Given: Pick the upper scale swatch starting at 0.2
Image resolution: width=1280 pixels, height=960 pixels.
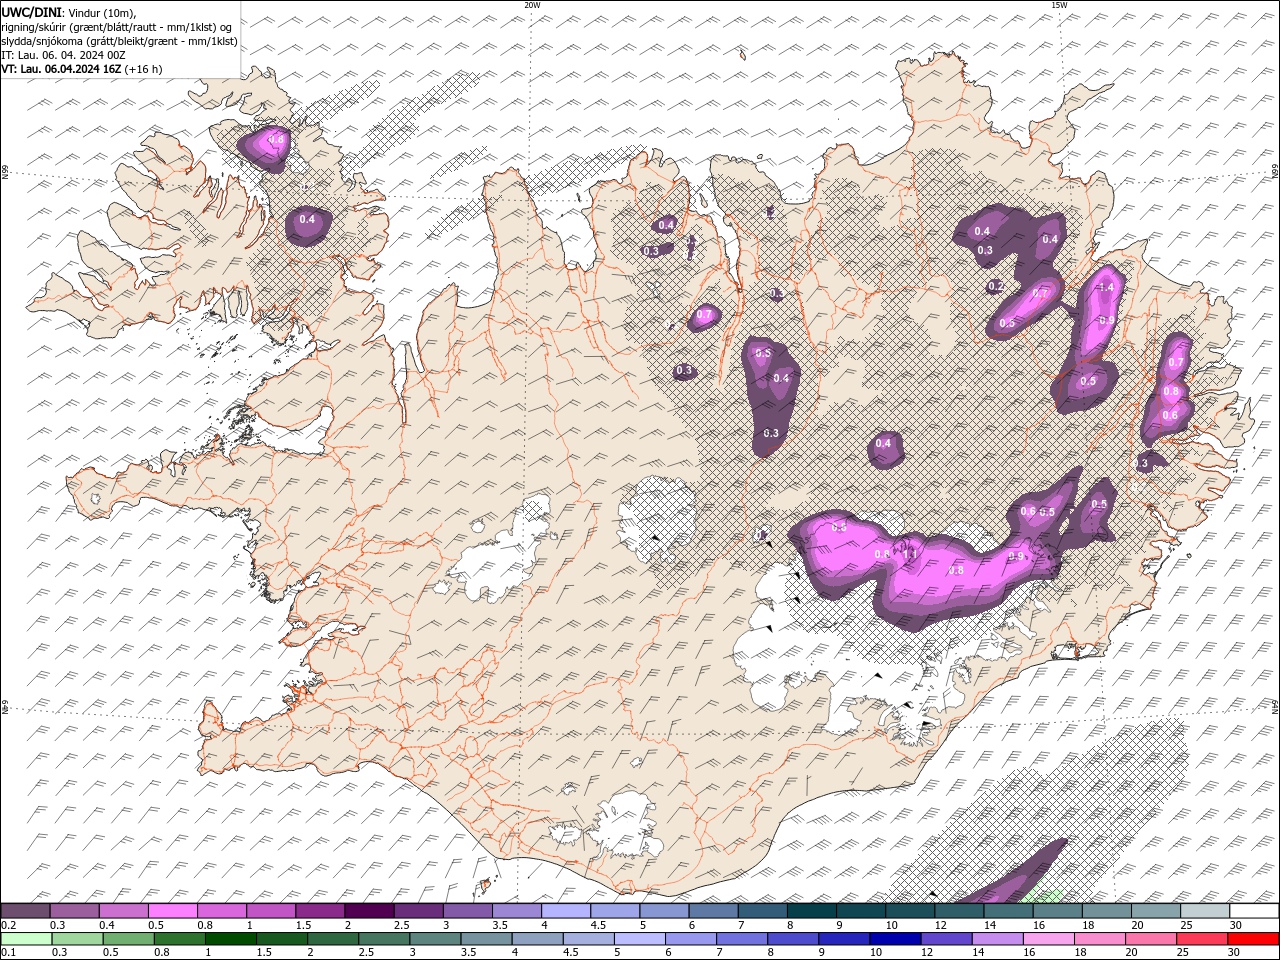Looking at the screenshot, I should pos(26,911).
